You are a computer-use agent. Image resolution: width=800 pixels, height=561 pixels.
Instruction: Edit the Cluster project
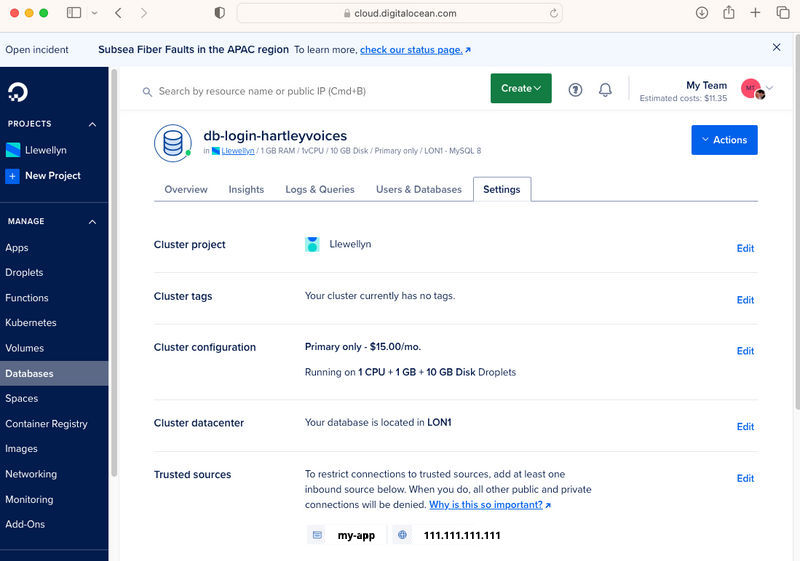[745, 248]
